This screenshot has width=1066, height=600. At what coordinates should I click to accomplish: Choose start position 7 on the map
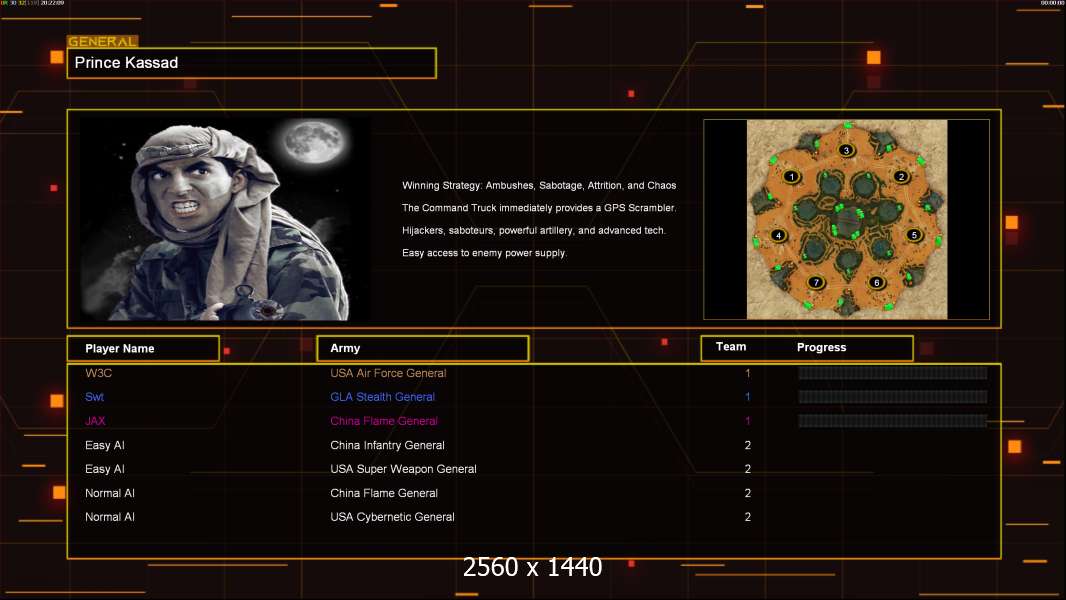[816, 283]
